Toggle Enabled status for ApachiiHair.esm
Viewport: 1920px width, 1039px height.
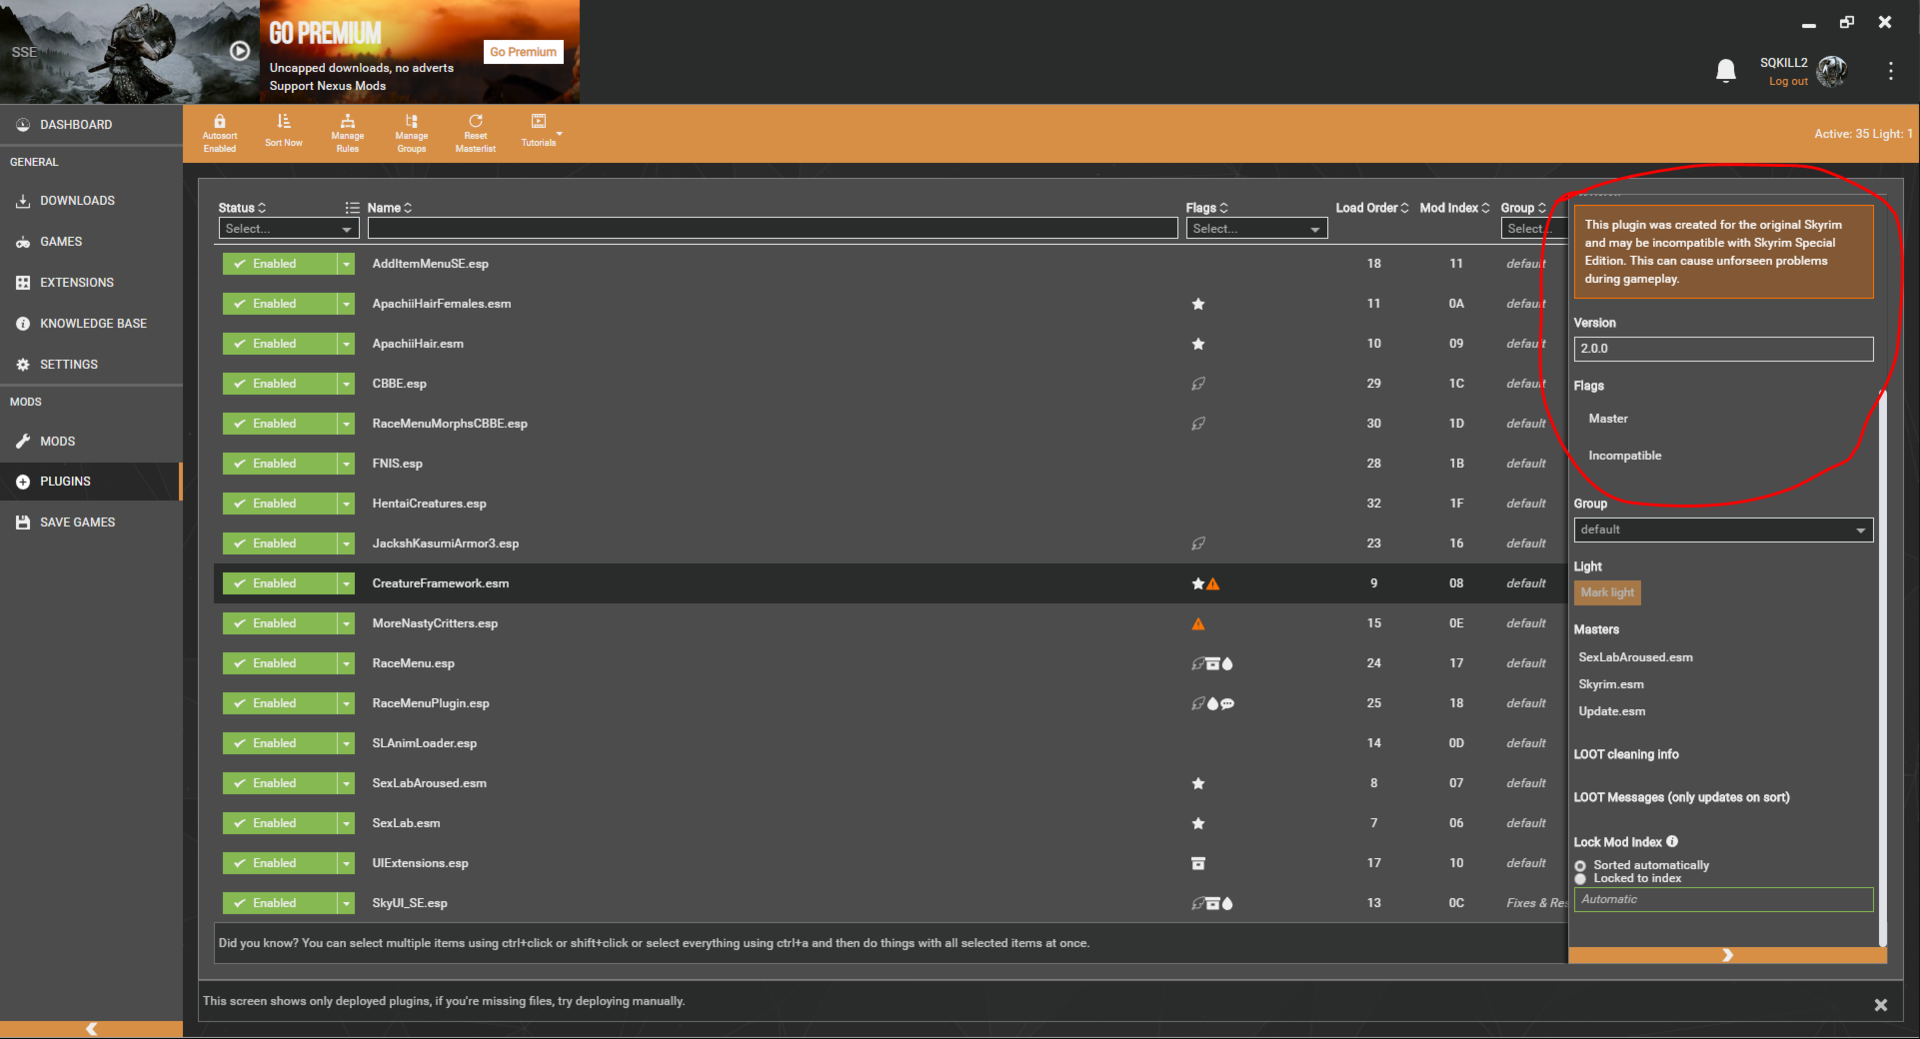tap(280, 344)
